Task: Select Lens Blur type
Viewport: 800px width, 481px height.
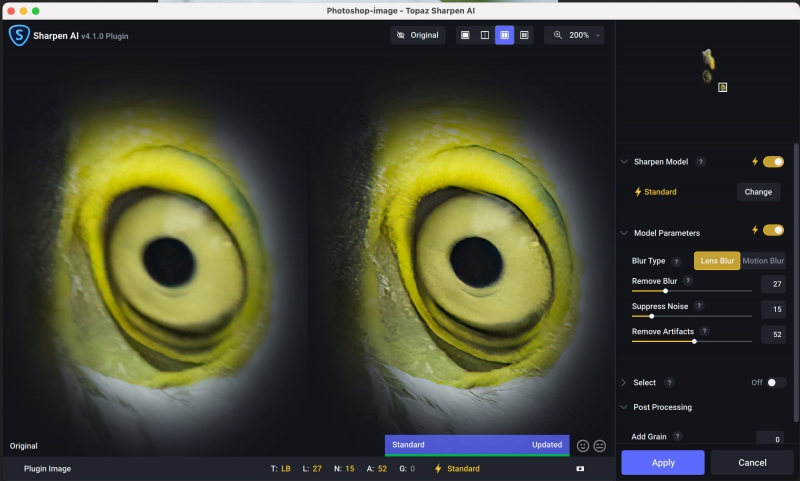Action: pyautogui.click(x=717, y=261)
